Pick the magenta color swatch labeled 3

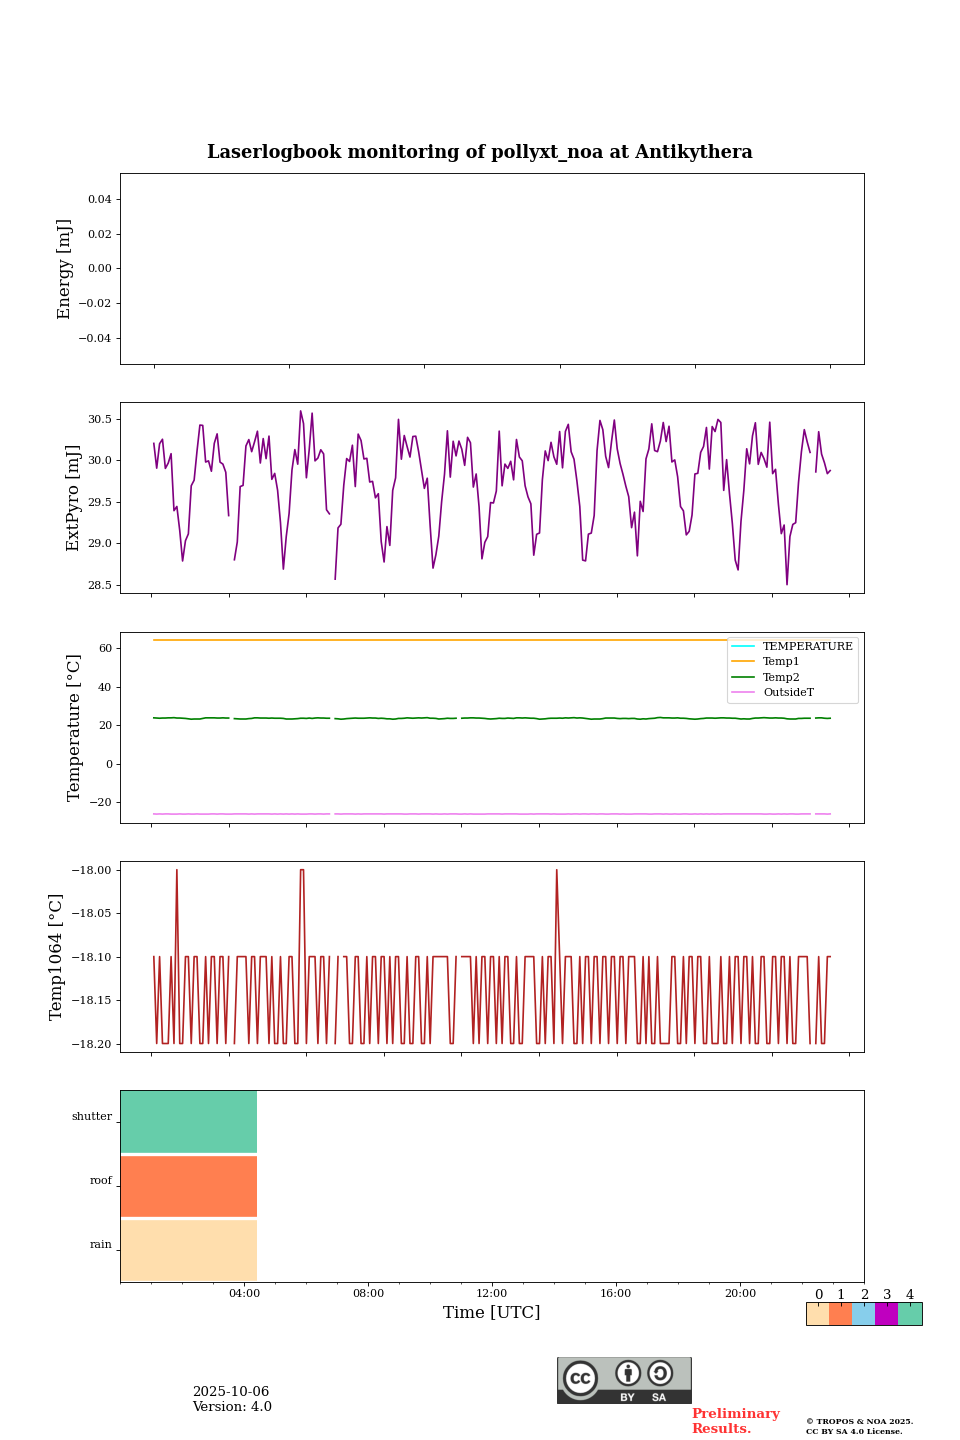point(886,1314)
